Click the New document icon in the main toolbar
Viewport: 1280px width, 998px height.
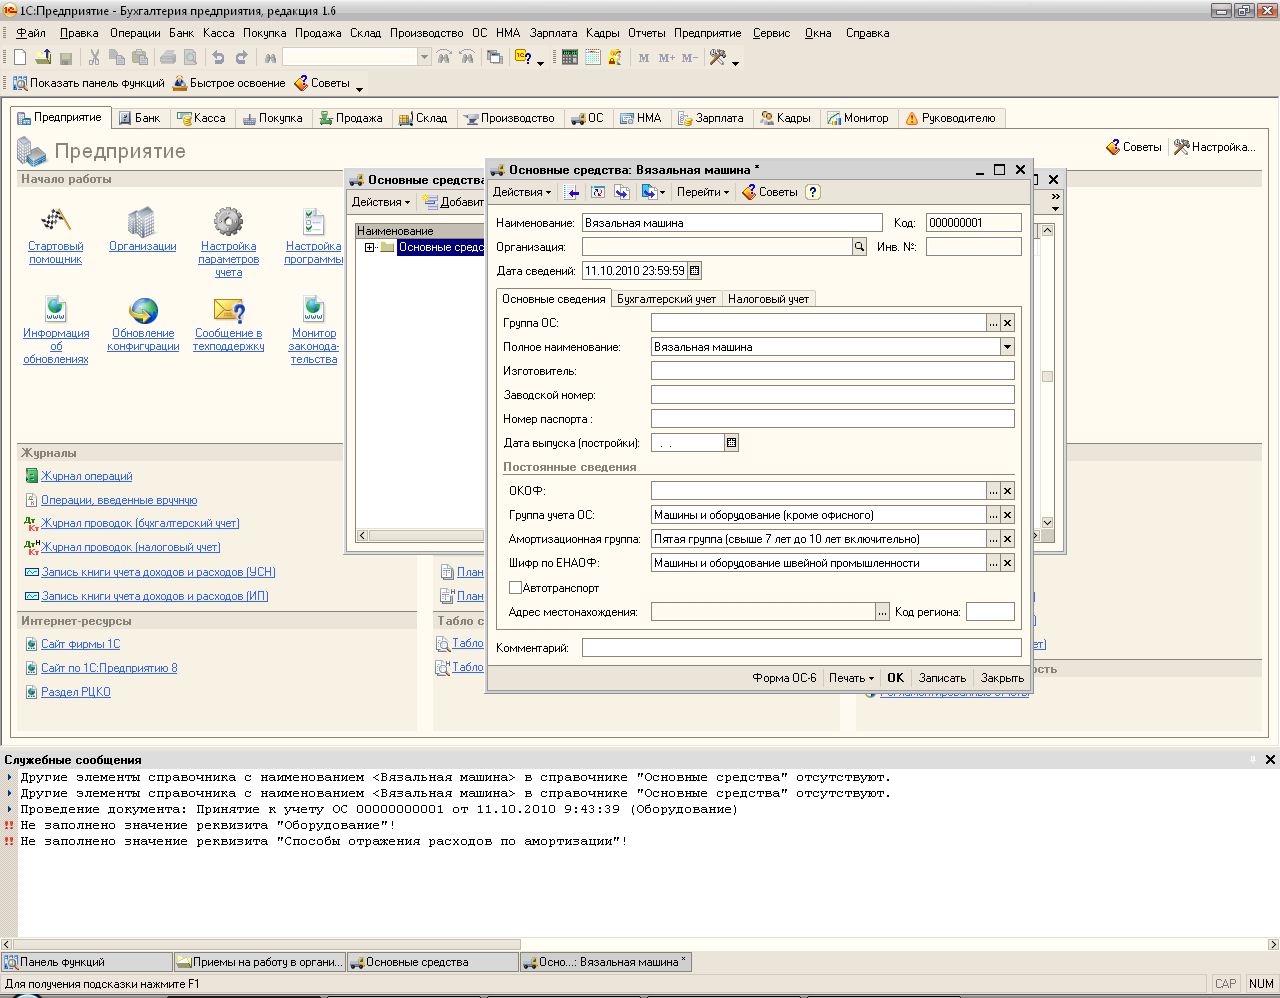click(x=20, y=58)
